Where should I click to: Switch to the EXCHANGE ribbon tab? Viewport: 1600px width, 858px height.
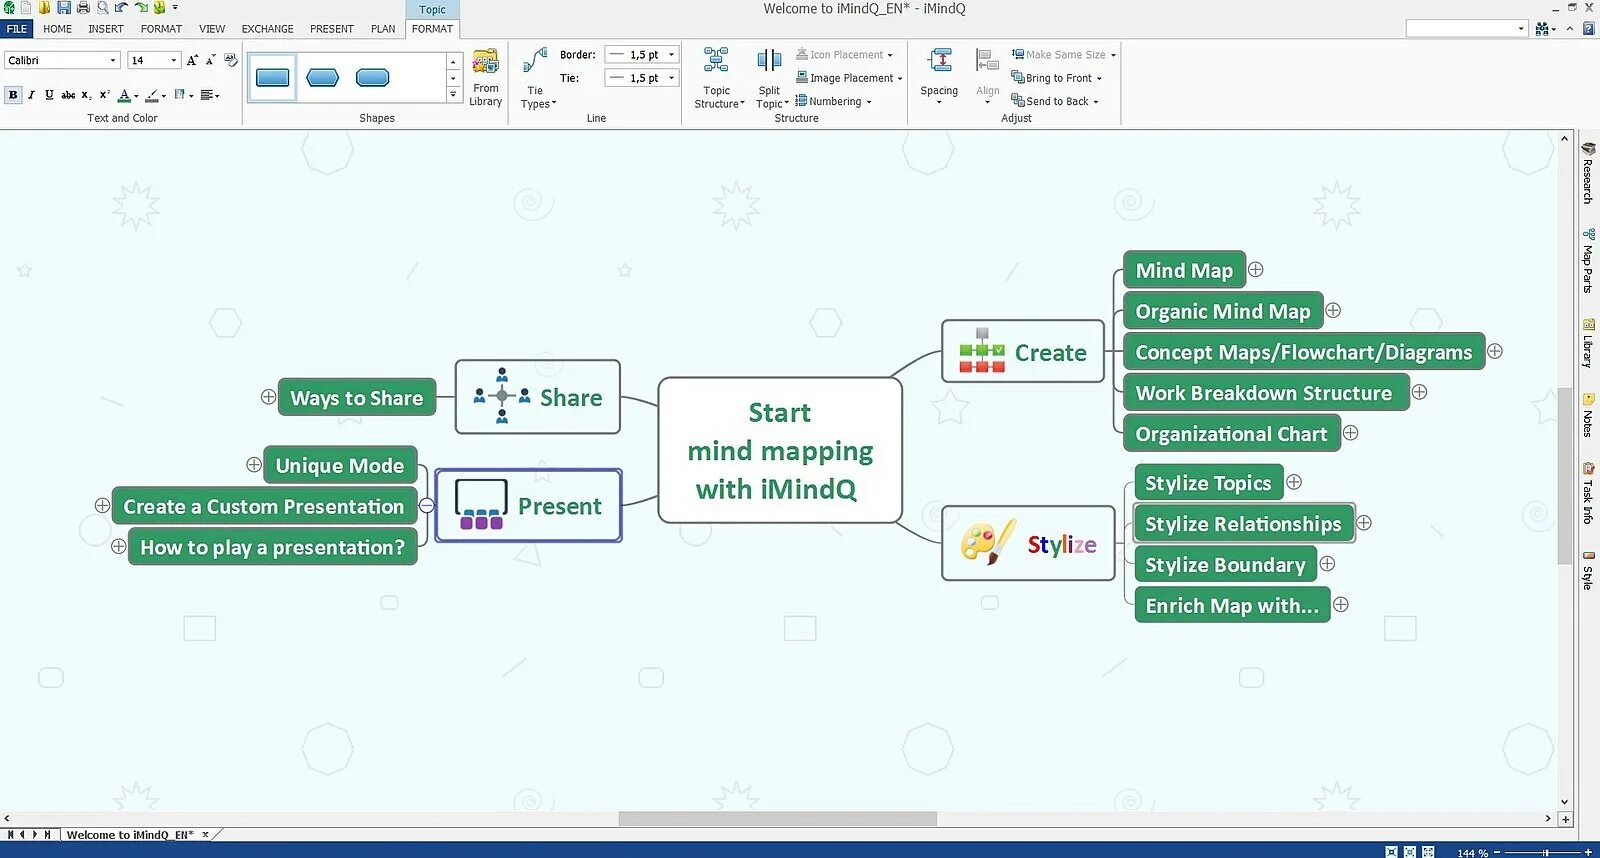[268, 29]
